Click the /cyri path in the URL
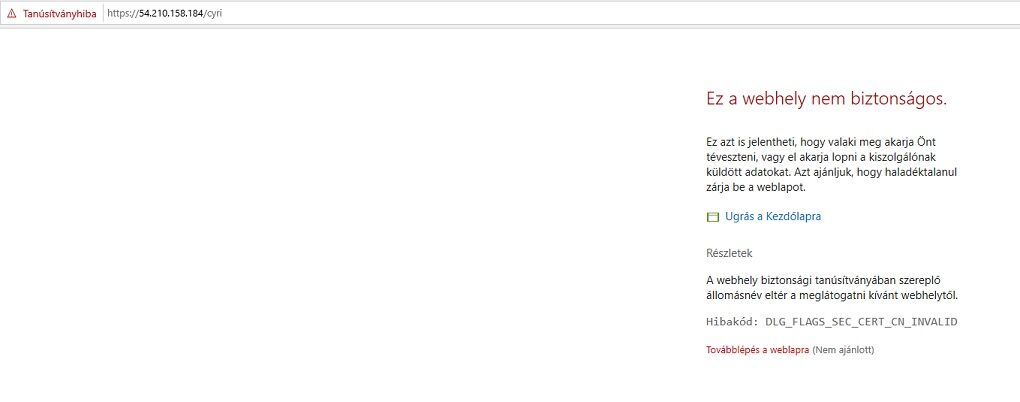This screenshot has height=402, width=1020. click(x=213, y=14)
